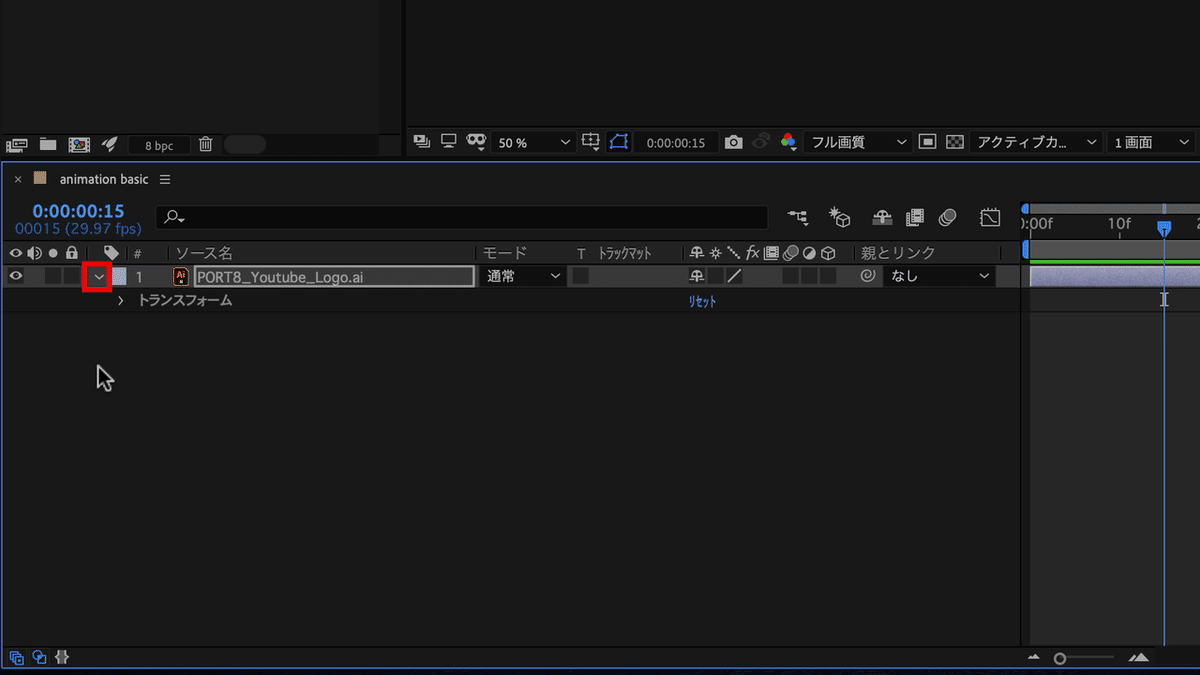Select layer 1 duration bar in timeline
Image resolution: width=1200 pixels, height=675 pixels.
tap(1114, 277)
